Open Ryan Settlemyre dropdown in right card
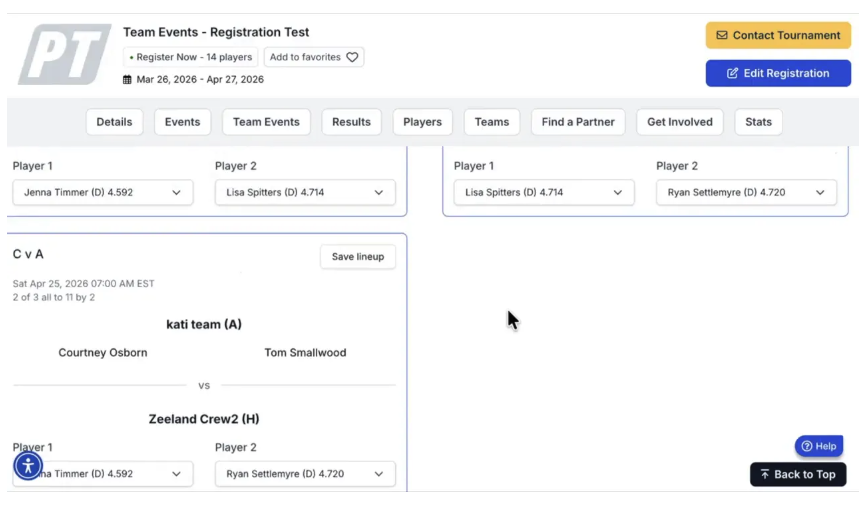Image resolution: width=866 pixels, height=507 pixels. pos(746,192)
